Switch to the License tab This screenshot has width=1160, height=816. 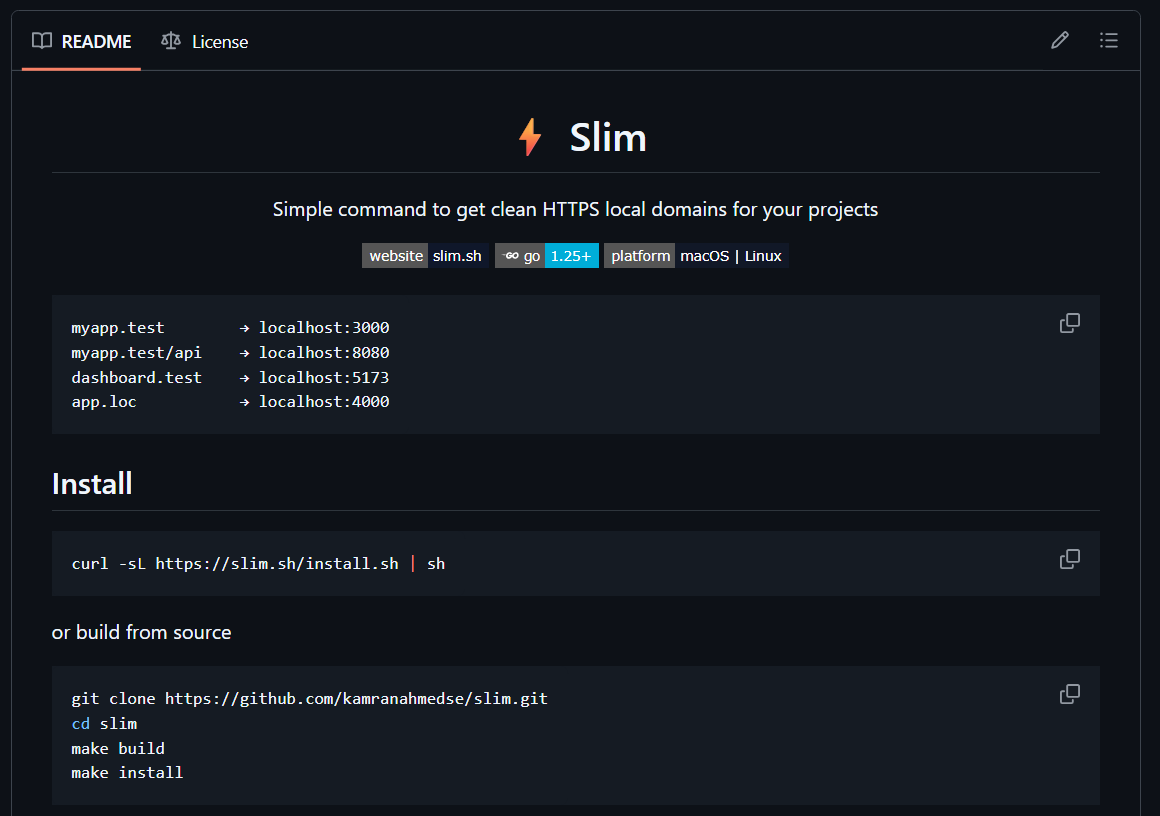[205, 41]
